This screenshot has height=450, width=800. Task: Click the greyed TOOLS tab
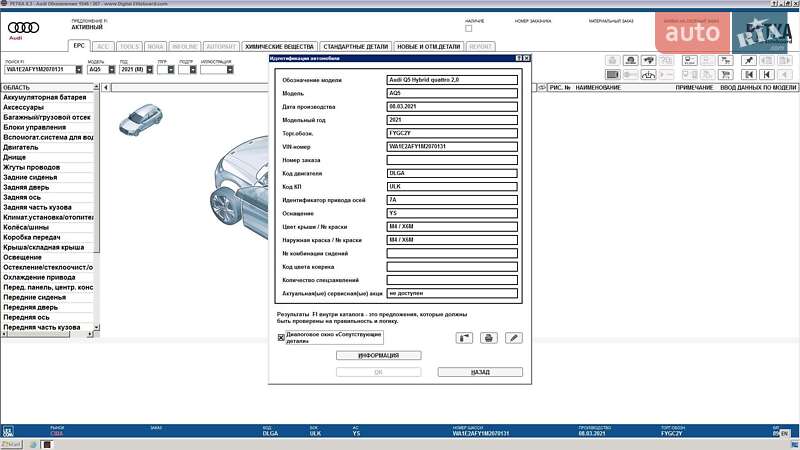(x=129, y=46)
